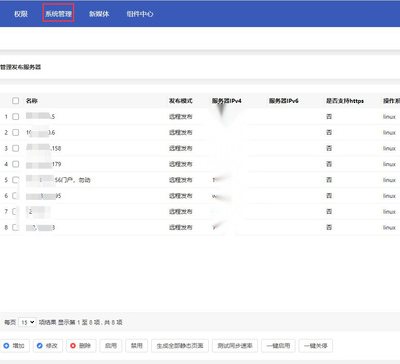Viewport: 400px width, 364px height.
Task: Tick the select-all checkbox in table header
Action: (x=16, y=101)
